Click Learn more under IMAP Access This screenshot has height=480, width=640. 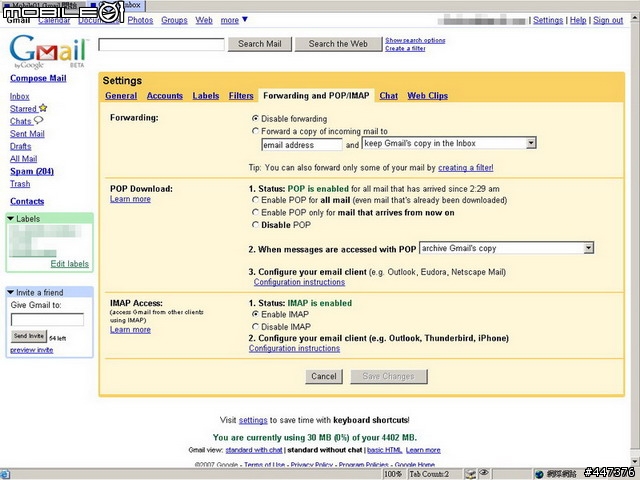click(x=130, y=329)
